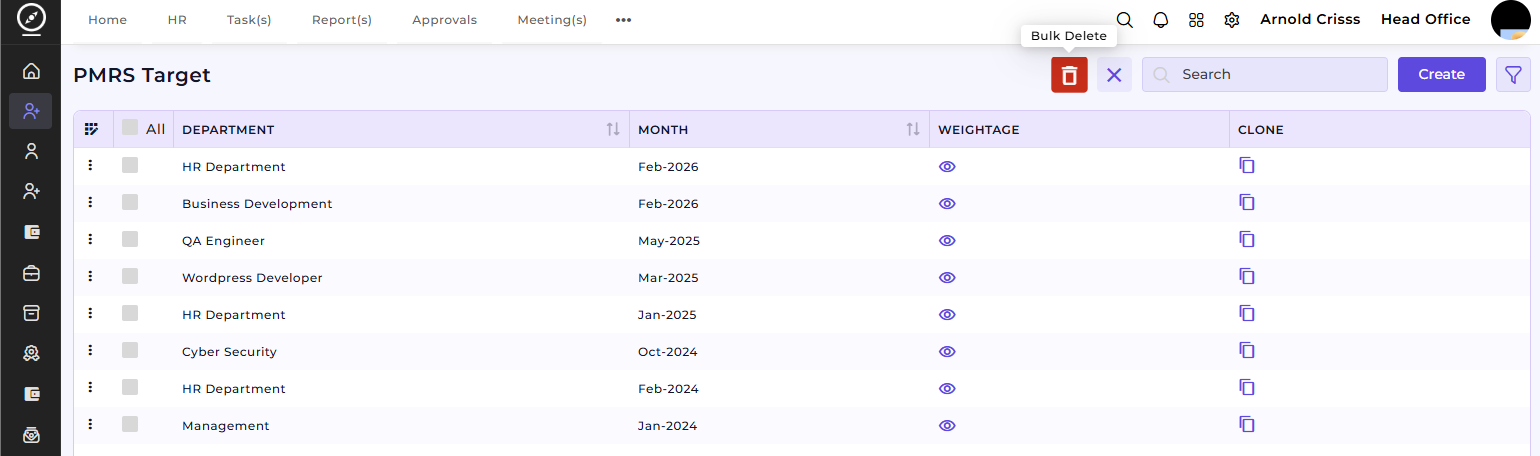Open the Approvals nav tab

pos(444,20)
